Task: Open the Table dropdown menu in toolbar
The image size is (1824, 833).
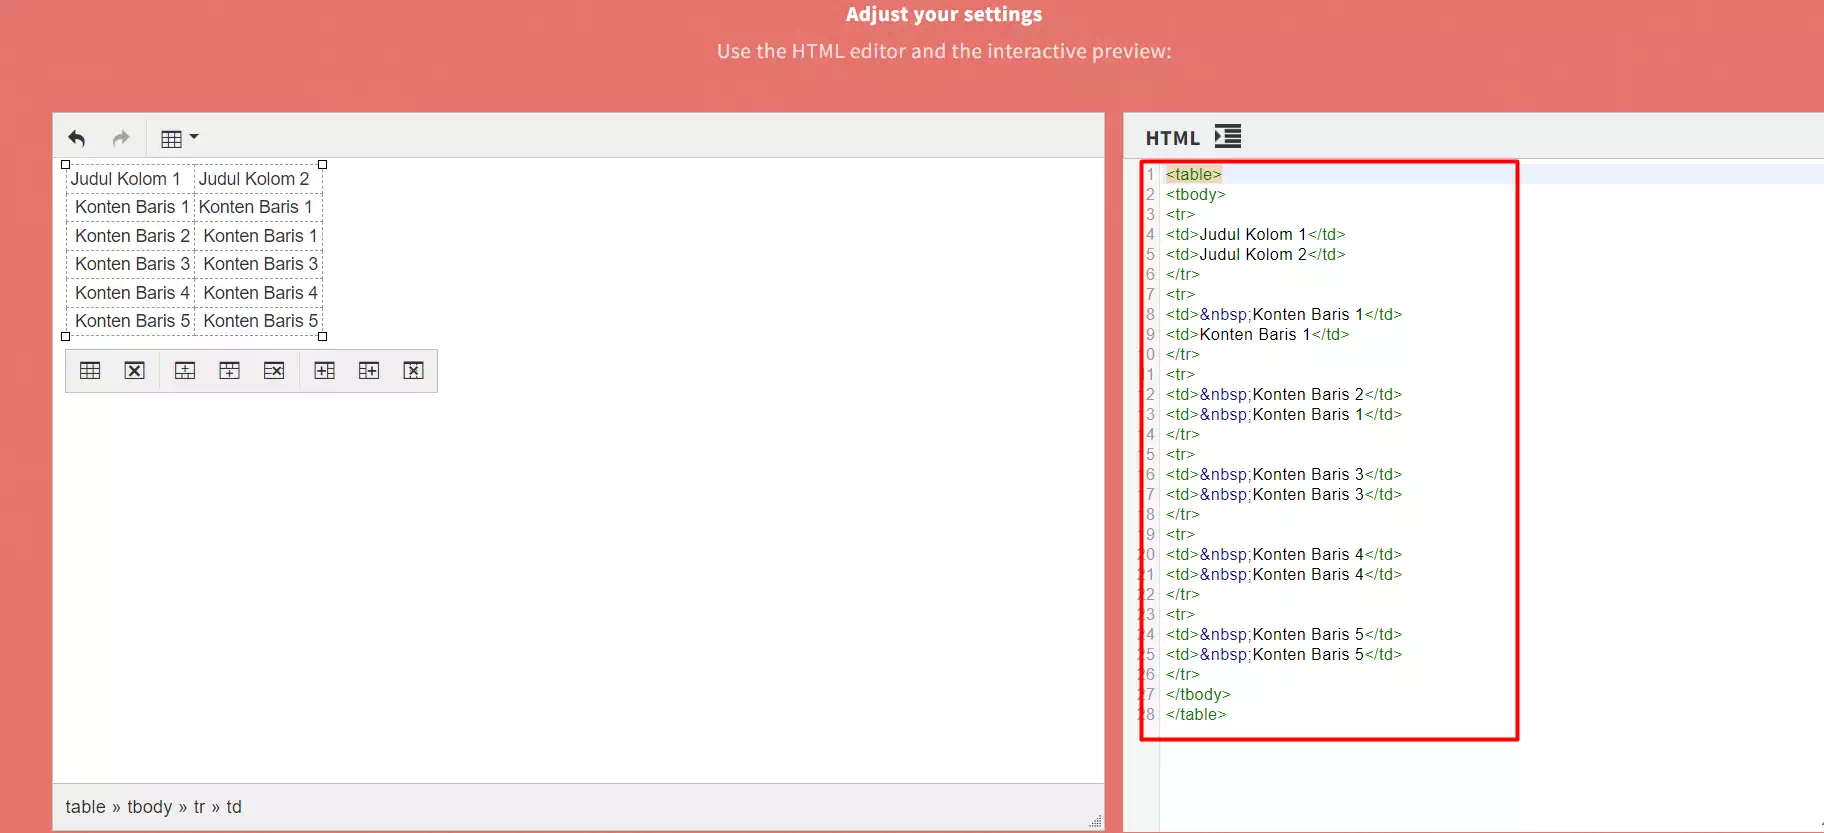Action: pos(180,138)
